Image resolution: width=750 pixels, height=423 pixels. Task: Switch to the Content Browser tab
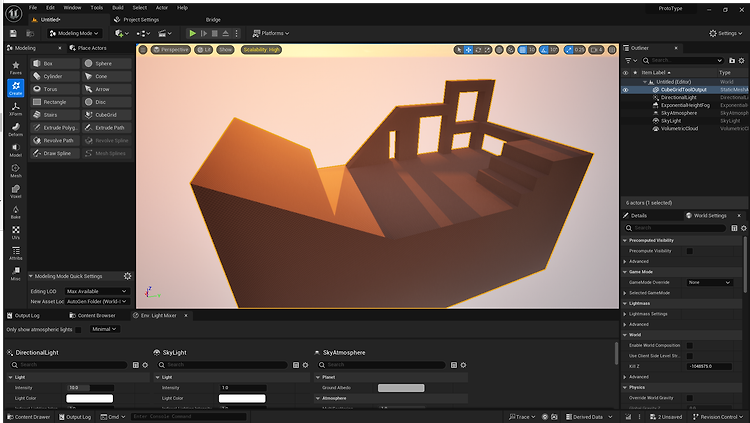pyautogui.click(x=92, y=316)
